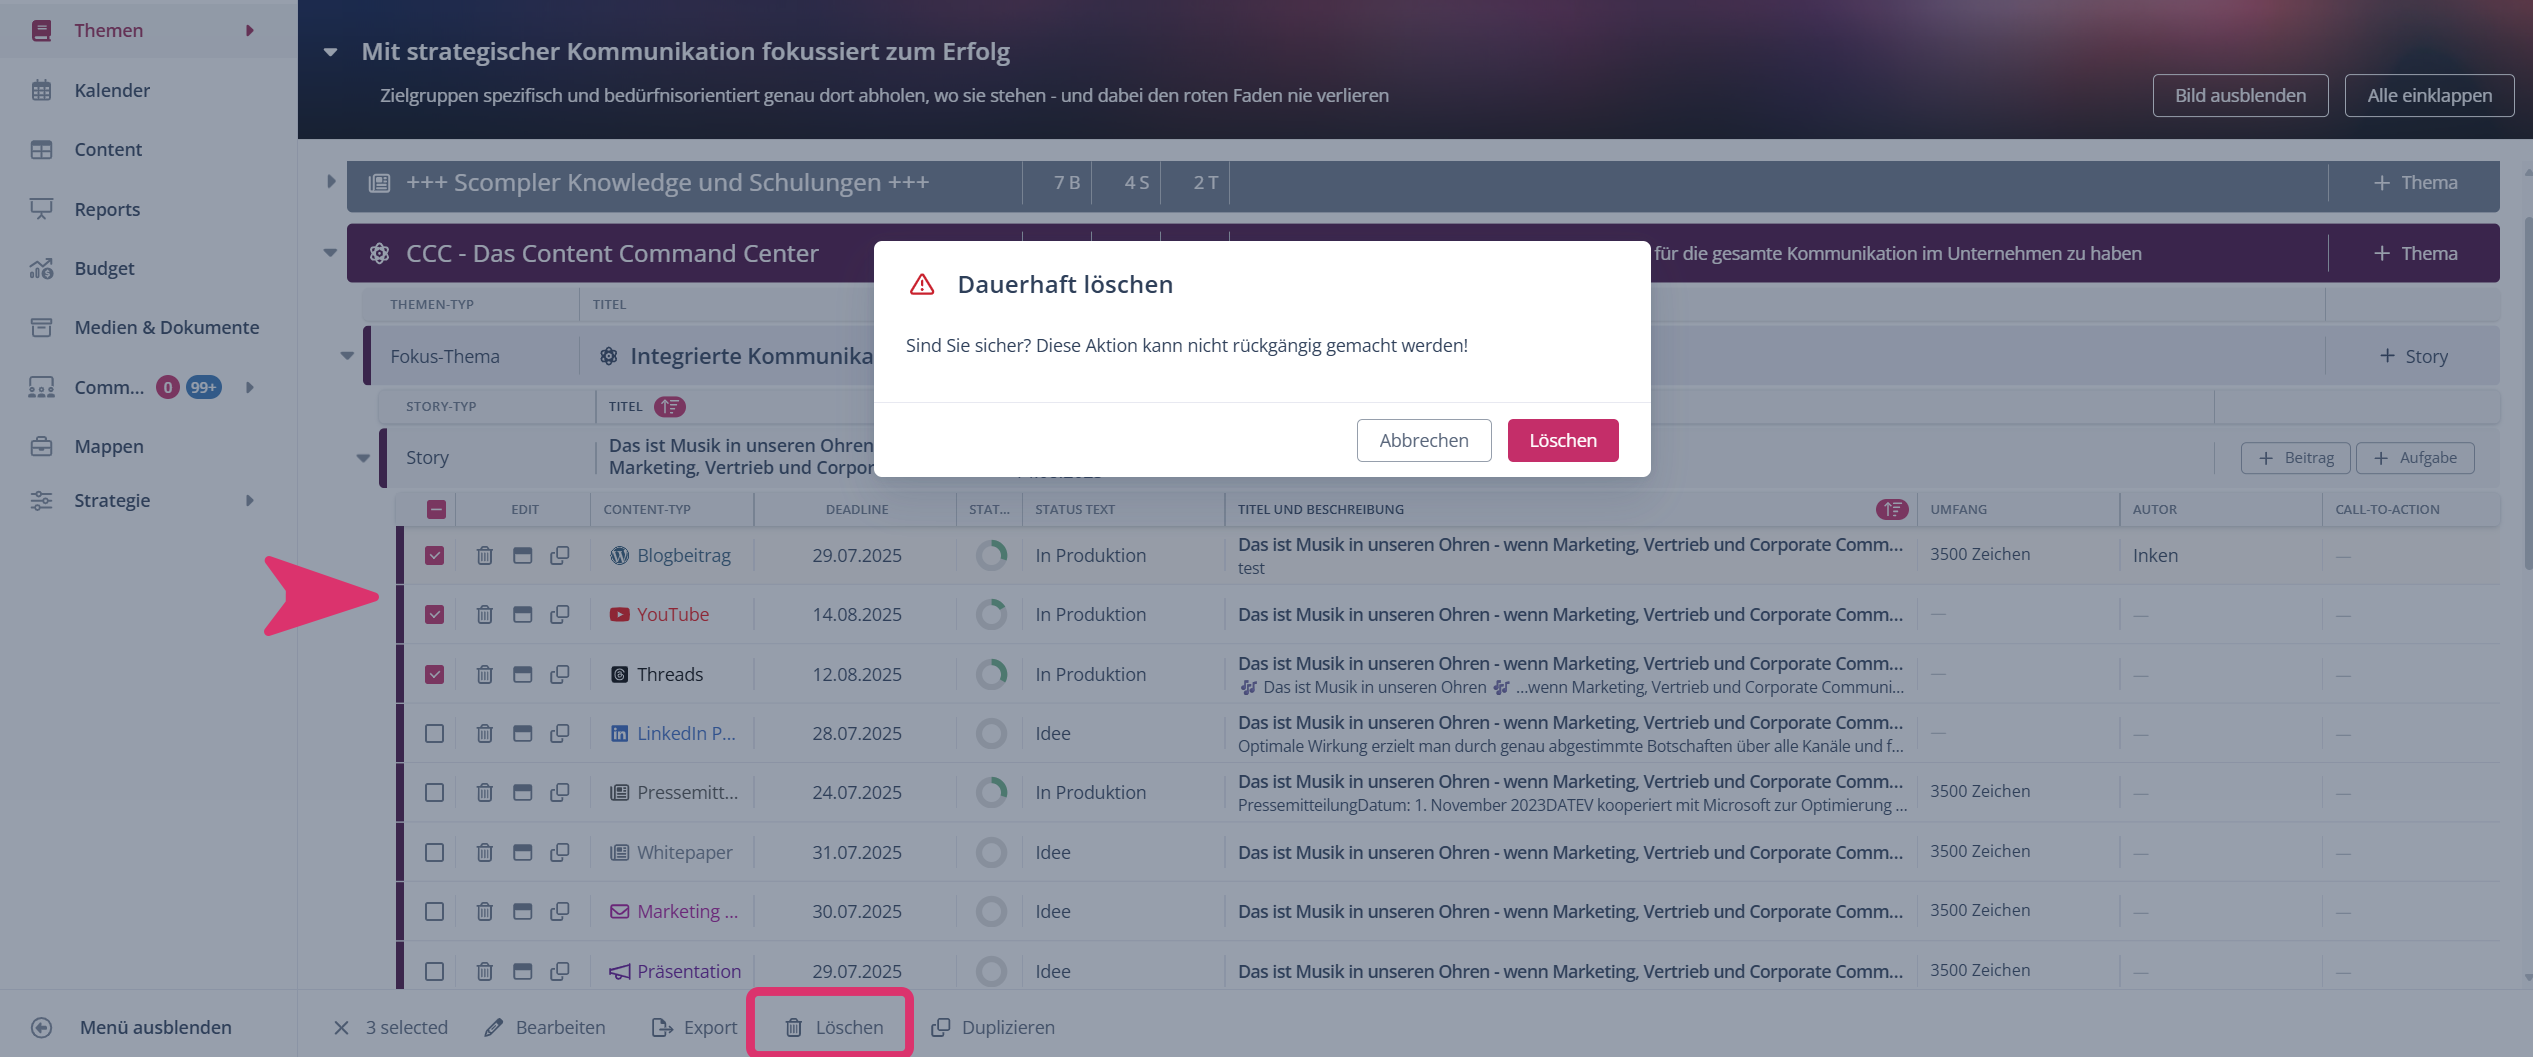
Task: Click the trash icon in the Blogbeitrag row
Action: [x=484, y=555]
